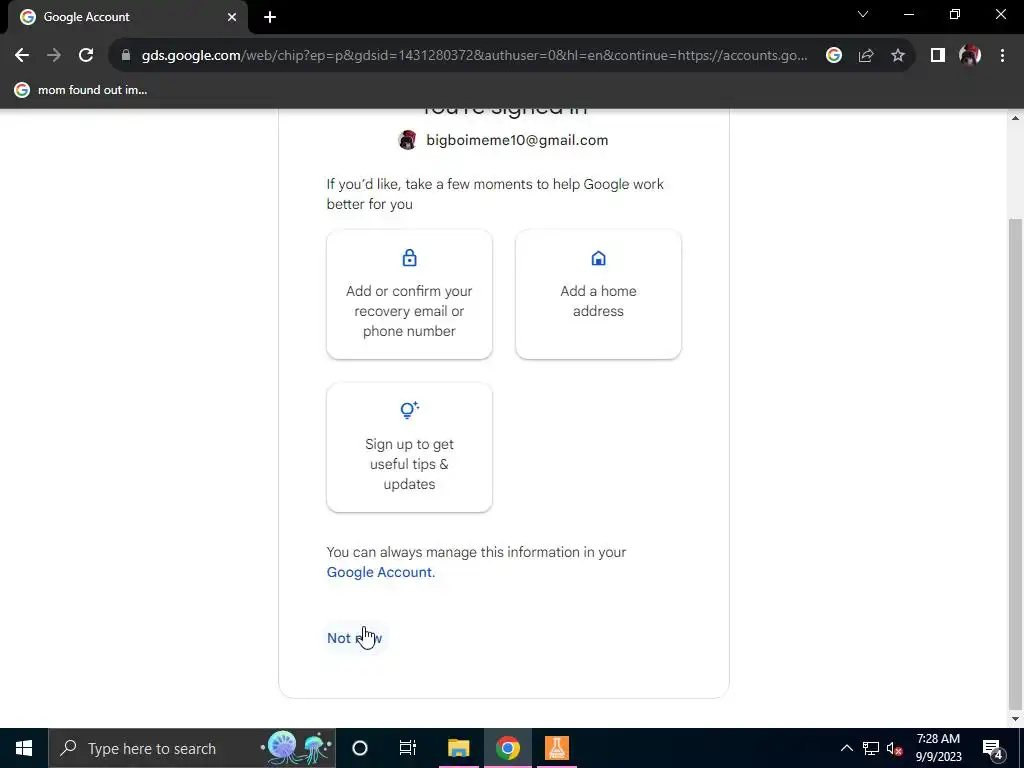Screen dimensions: 1024x768
Task: Open Cortana circle icon
Action: 360,748
